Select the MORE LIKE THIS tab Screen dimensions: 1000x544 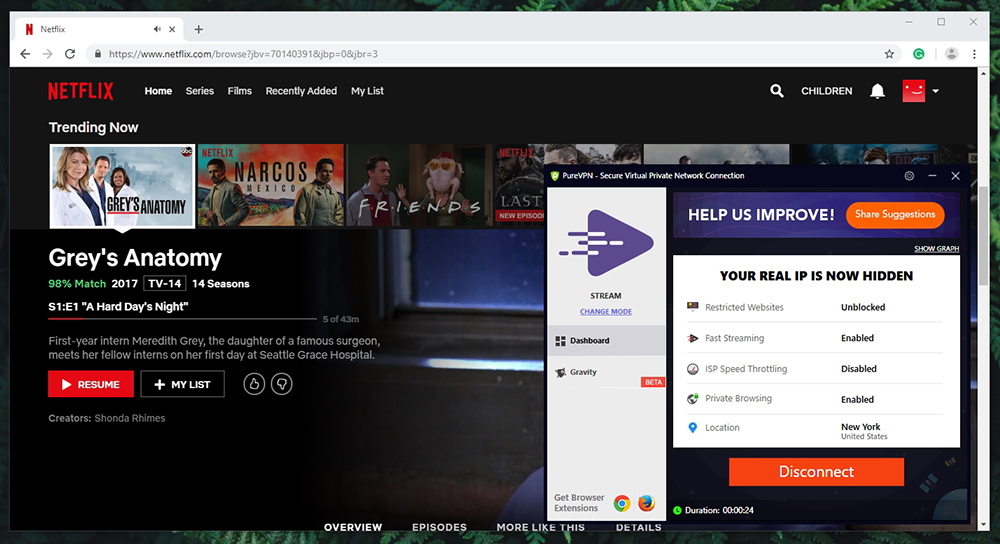541,527
